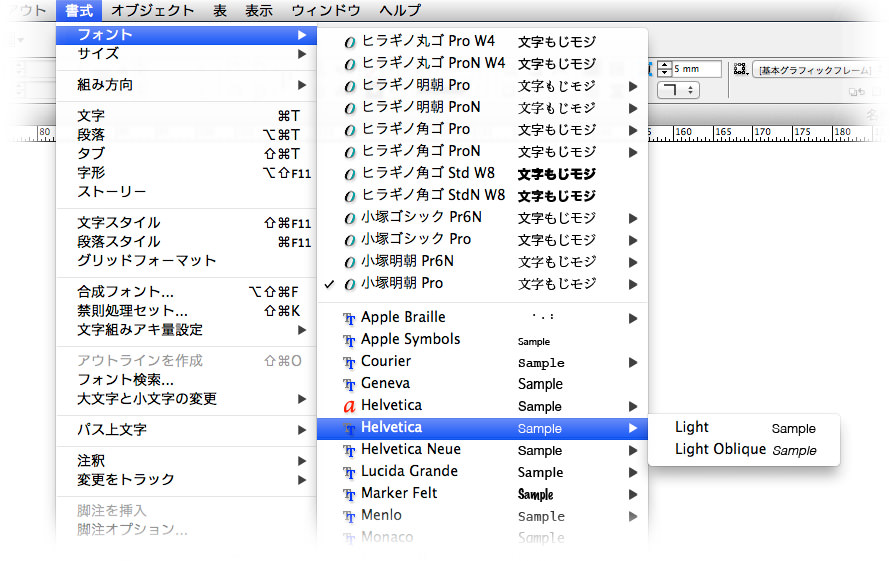Viewport: 894px width, 561px height.
Task: Select the フォント submenu entry
Action: pyautogui.click(x=186, y=35)
